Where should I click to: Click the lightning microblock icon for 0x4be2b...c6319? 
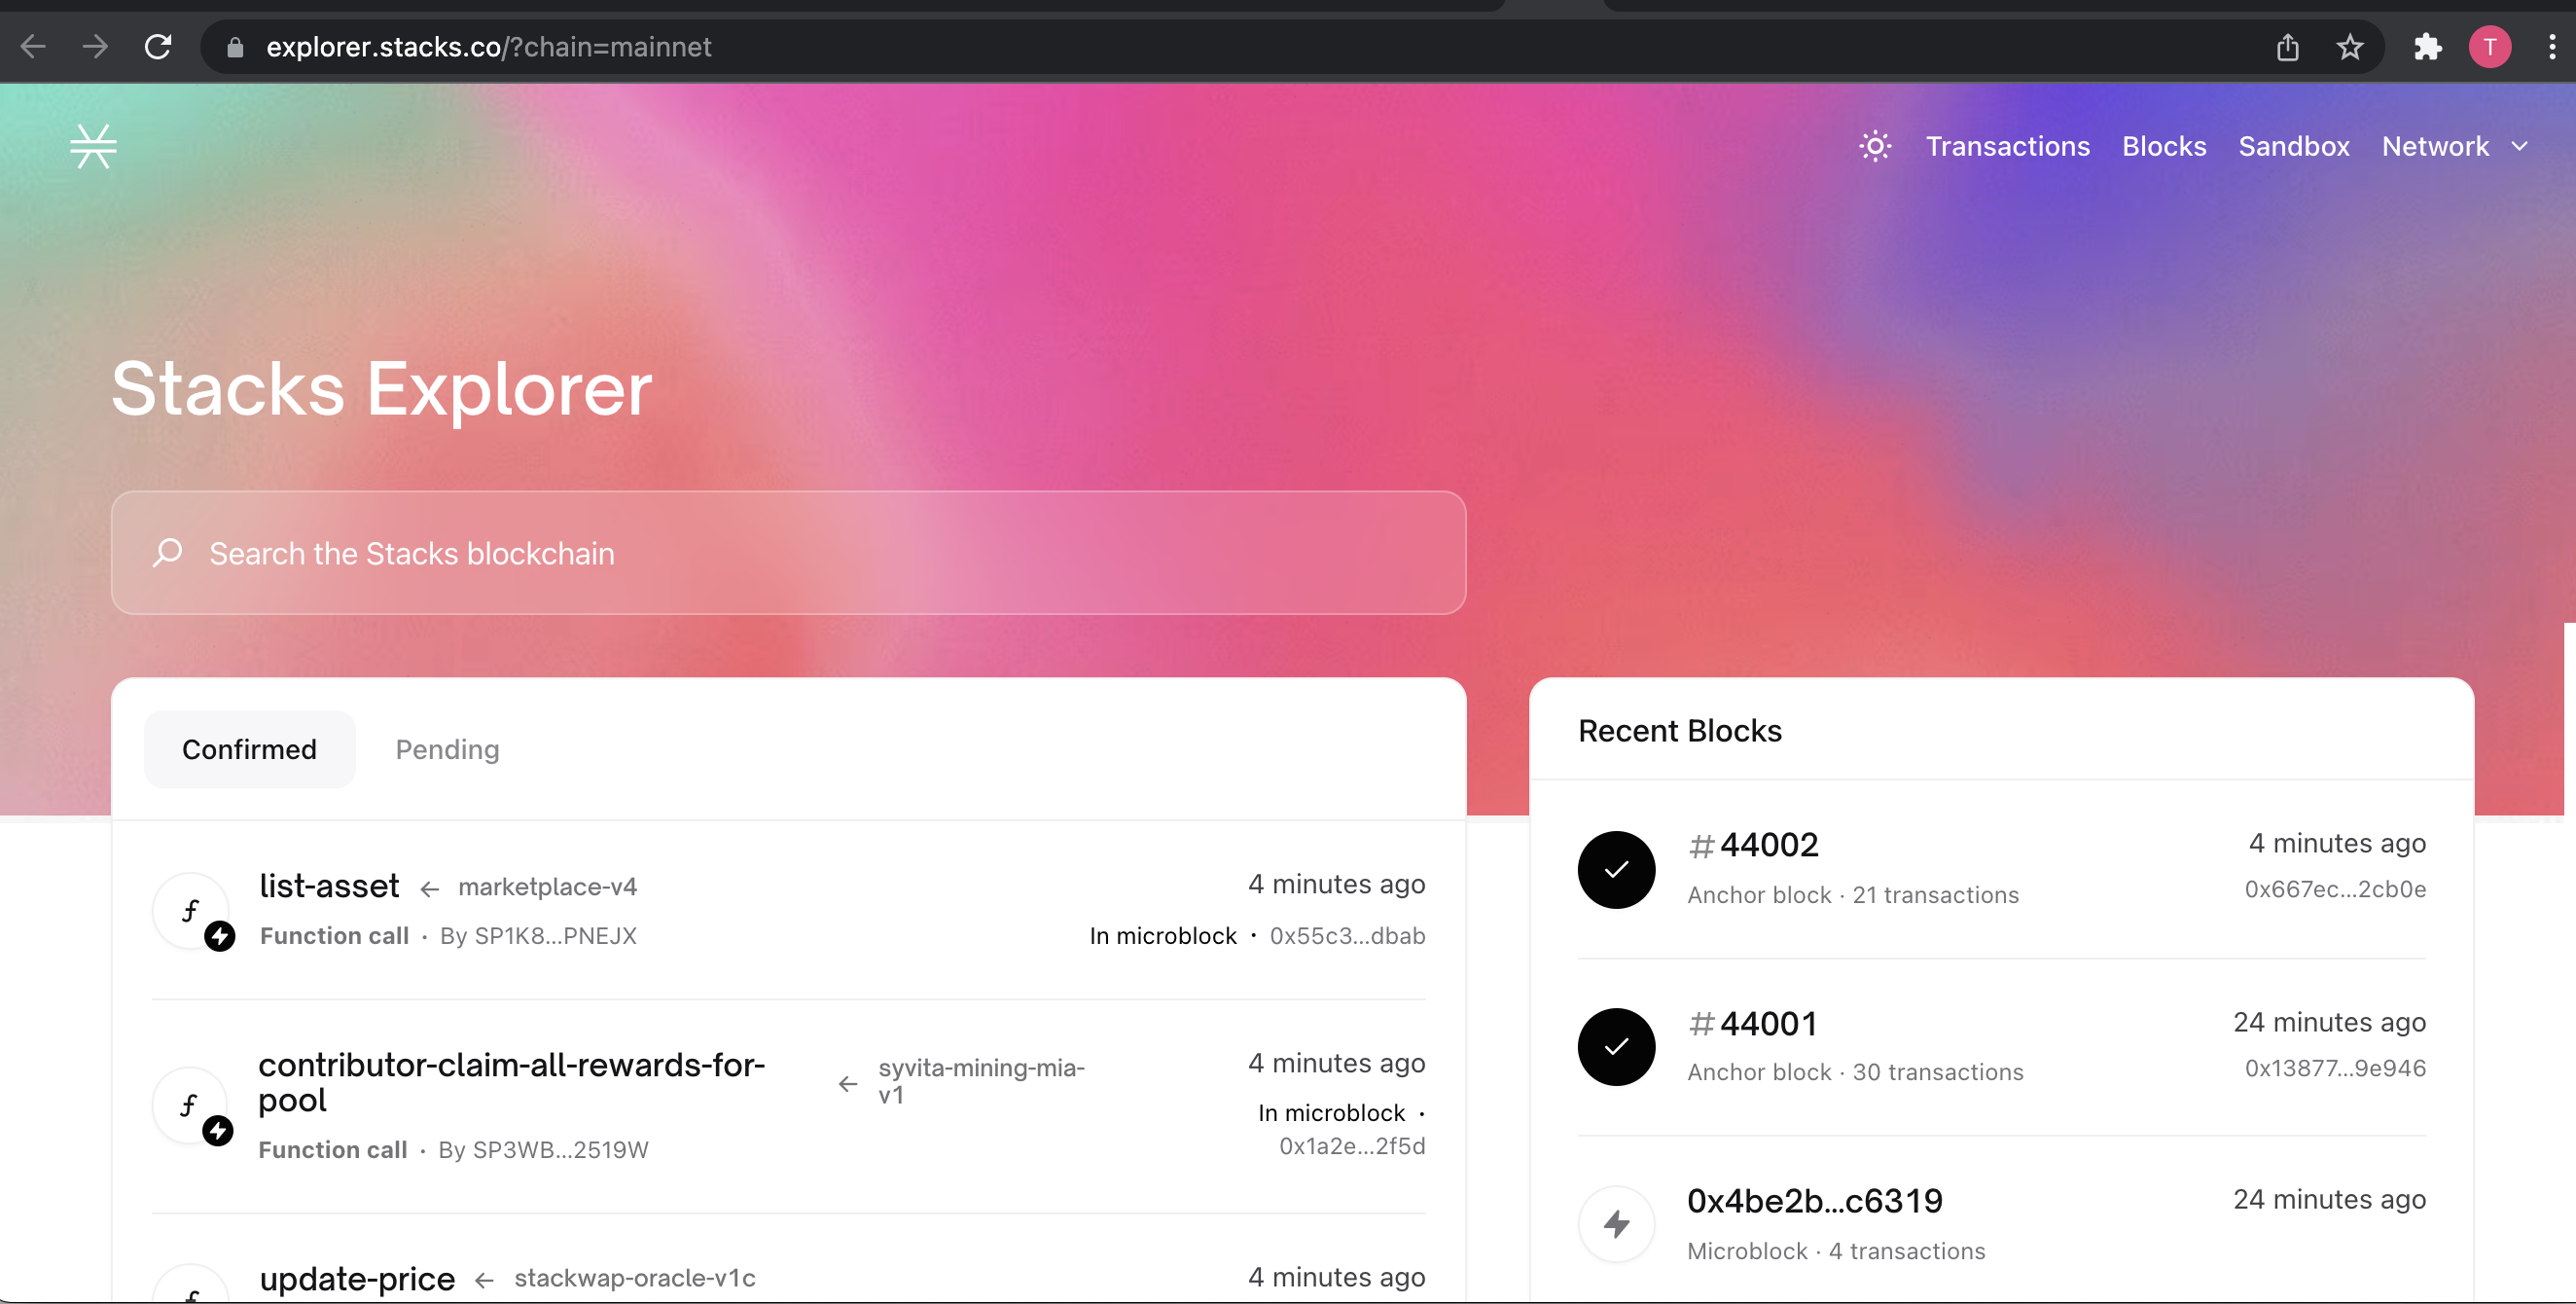click(x=1617, y=1223)
